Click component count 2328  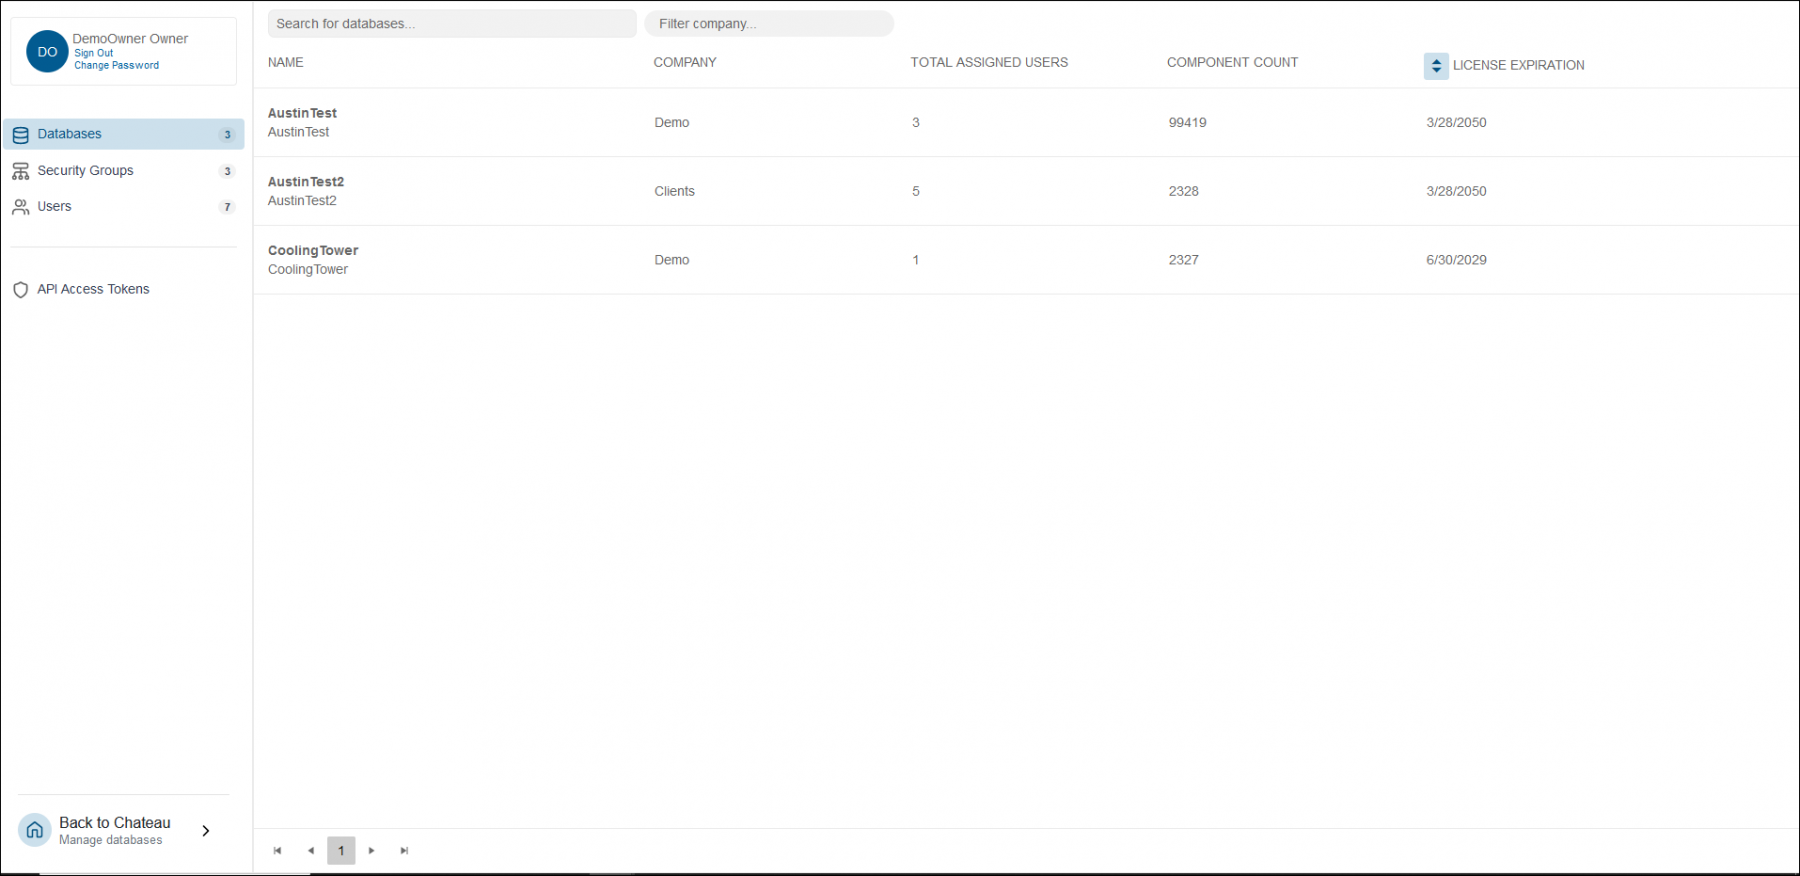coord(1183,191)
